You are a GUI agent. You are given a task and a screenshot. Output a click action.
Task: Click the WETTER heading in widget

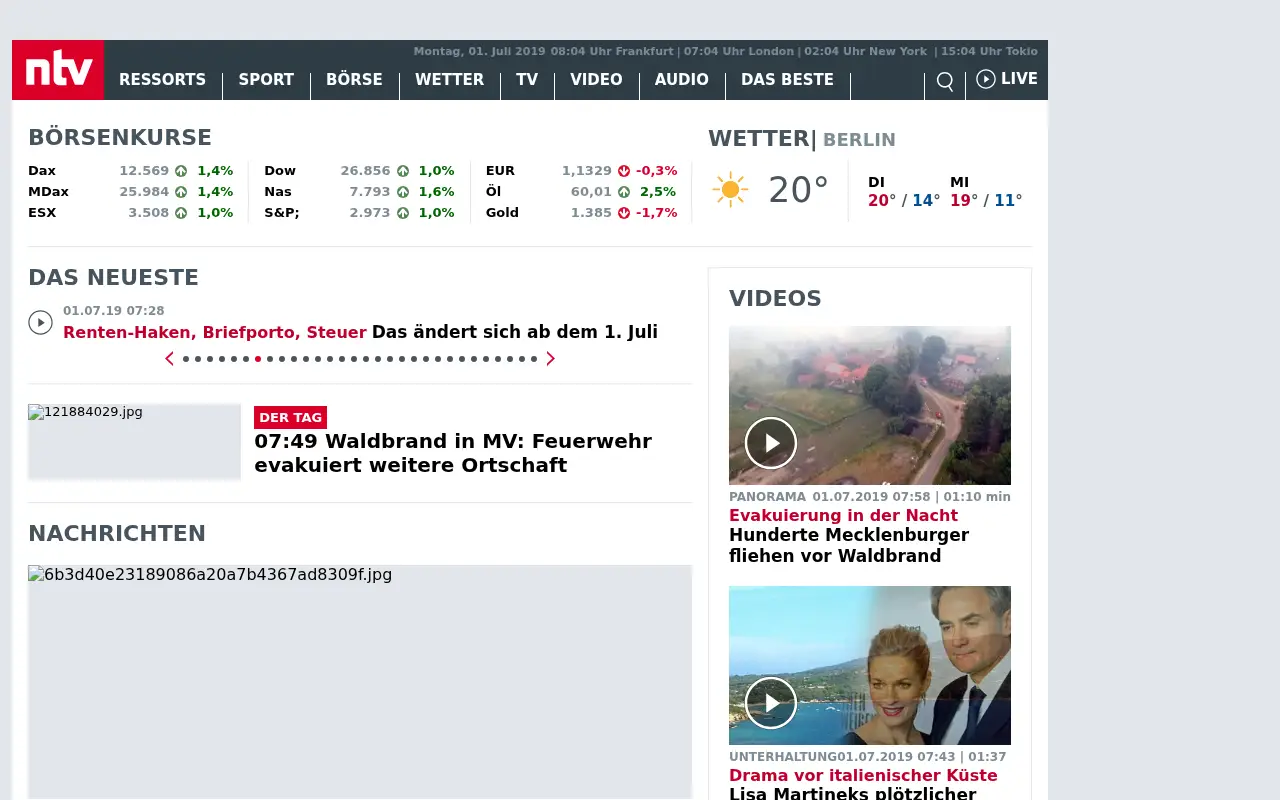pyautogui.click(x=758, y=139)
